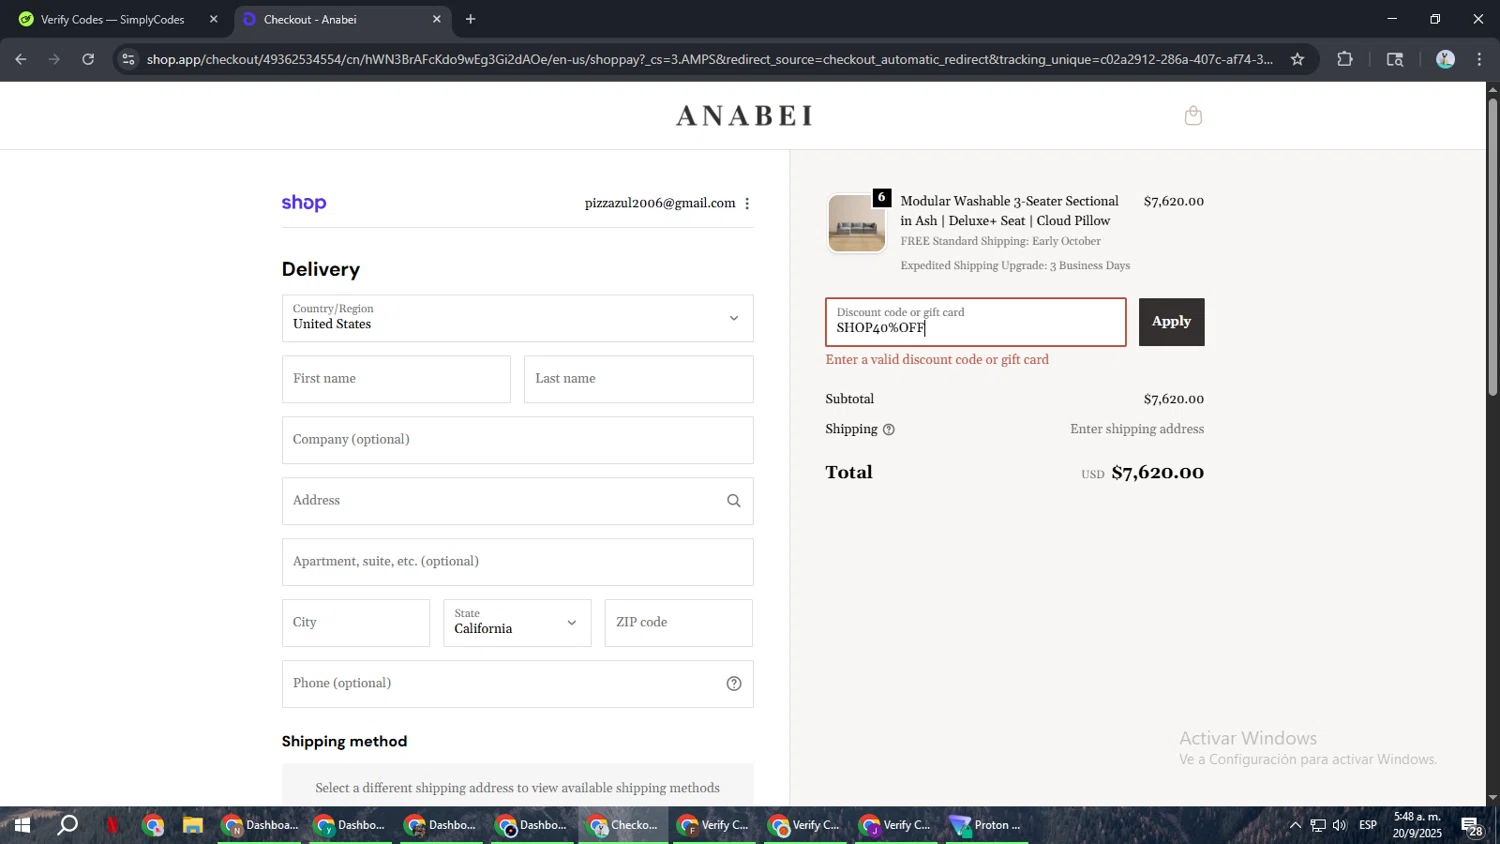Viewport: 1500px width, 844px height.
Task: Open account options menu next to email
Action: [747, 204]
